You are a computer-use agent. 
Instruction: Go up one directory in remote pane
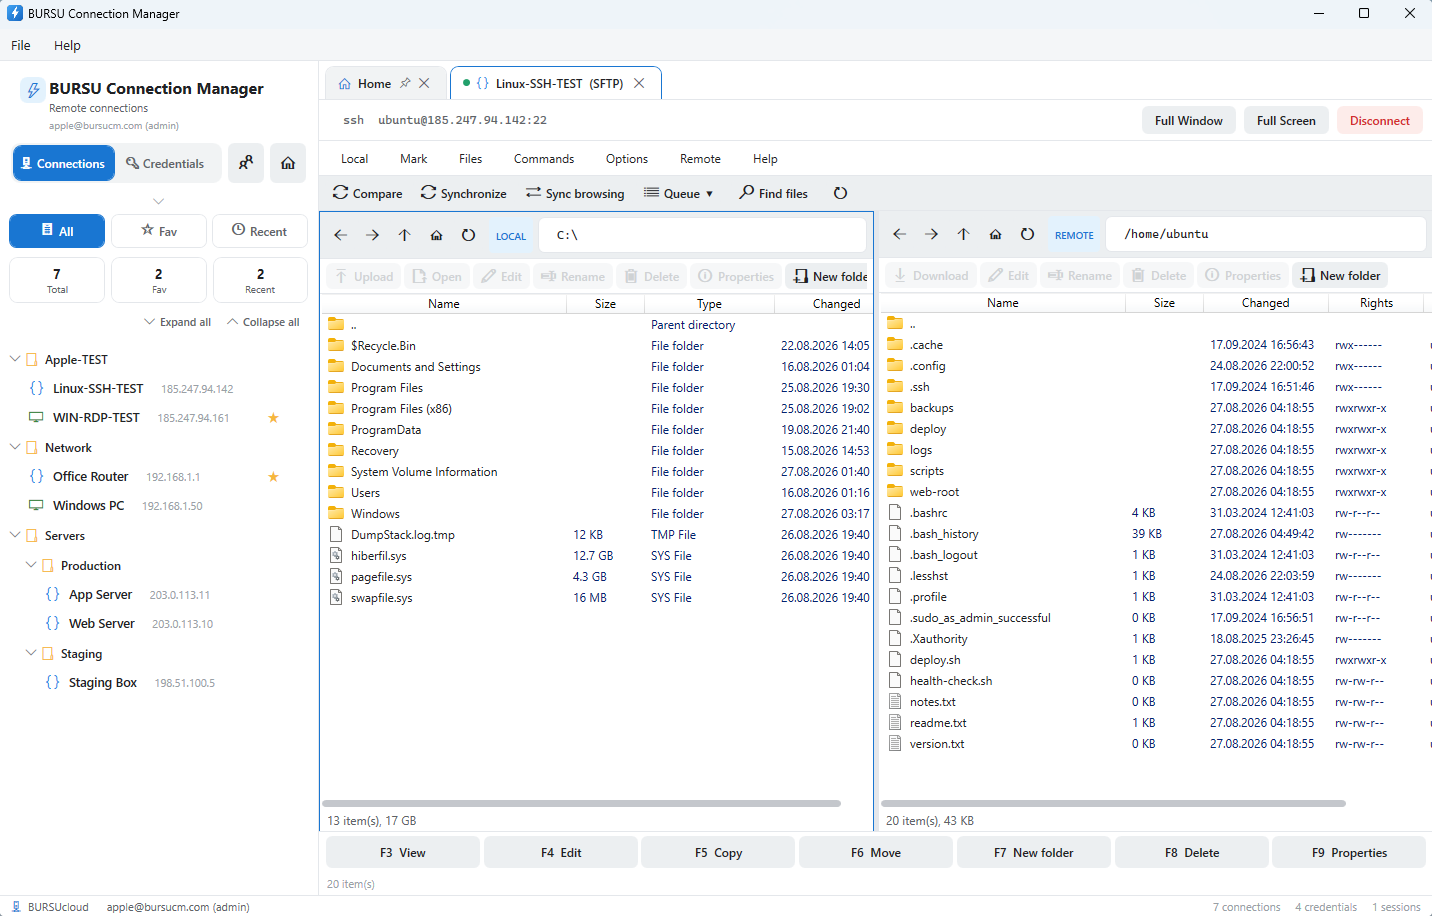click(964, 234)
